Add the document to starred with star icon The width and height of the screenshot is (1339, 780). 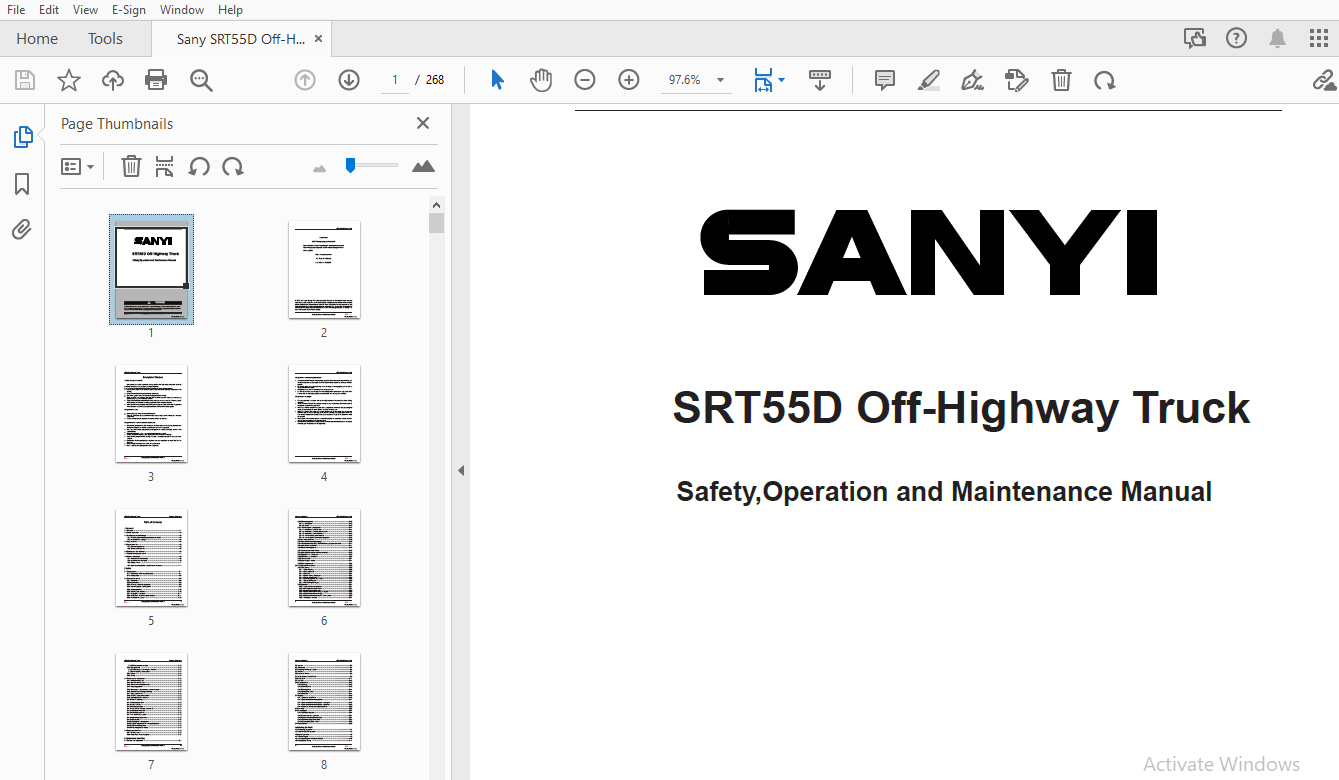[69, 80]
